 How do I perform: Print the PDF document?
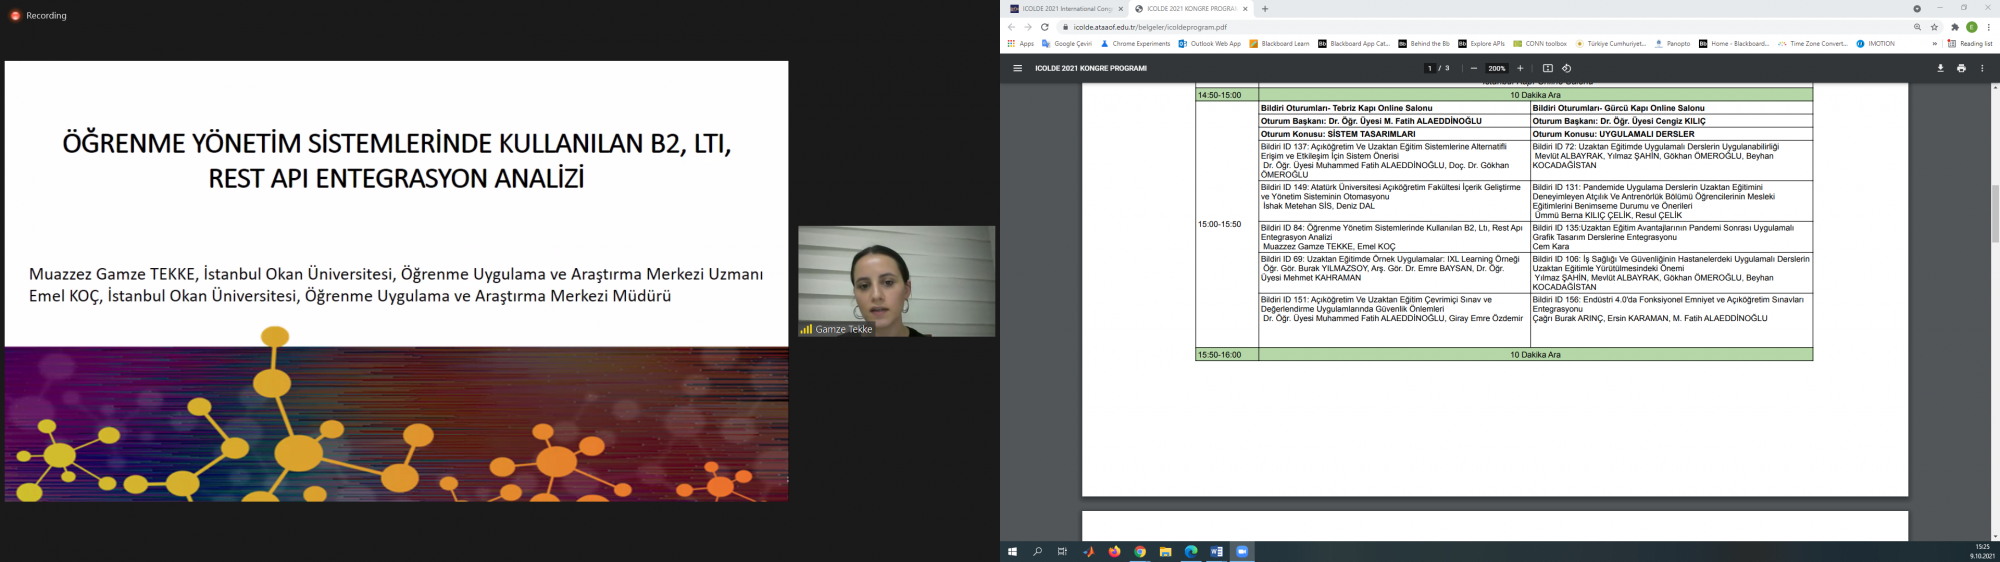1961,68
